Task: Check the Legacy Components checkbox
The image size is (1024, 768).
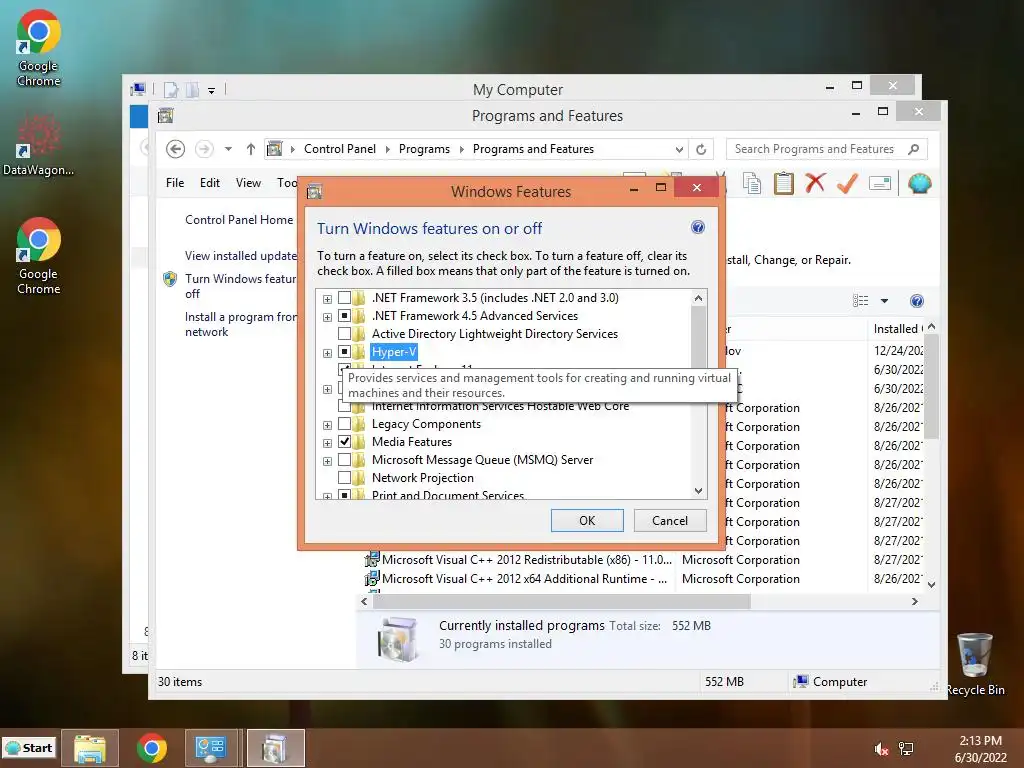Action: [344, 424]
